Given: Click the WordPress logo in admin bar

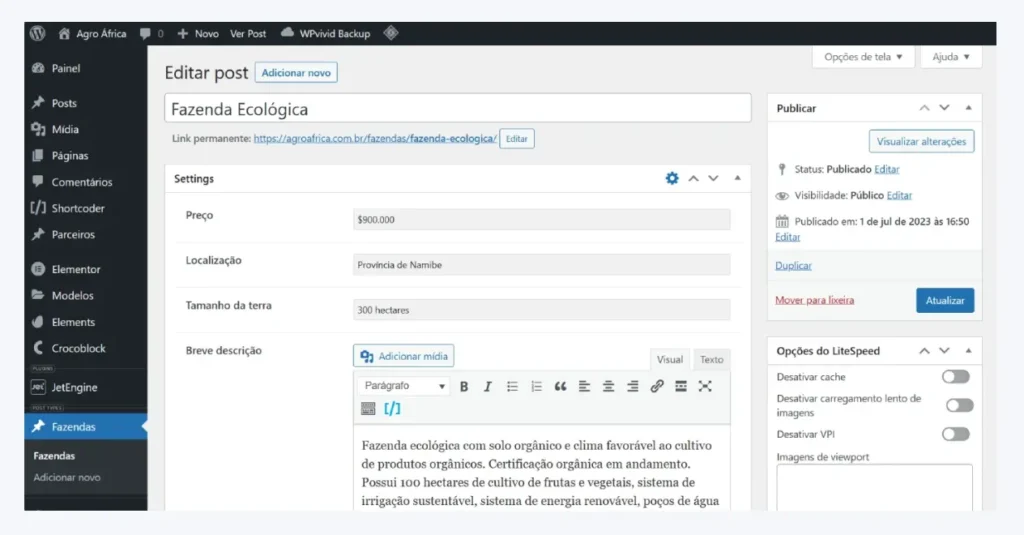Looking at the screenshot, I should click(x=38, y=33).
